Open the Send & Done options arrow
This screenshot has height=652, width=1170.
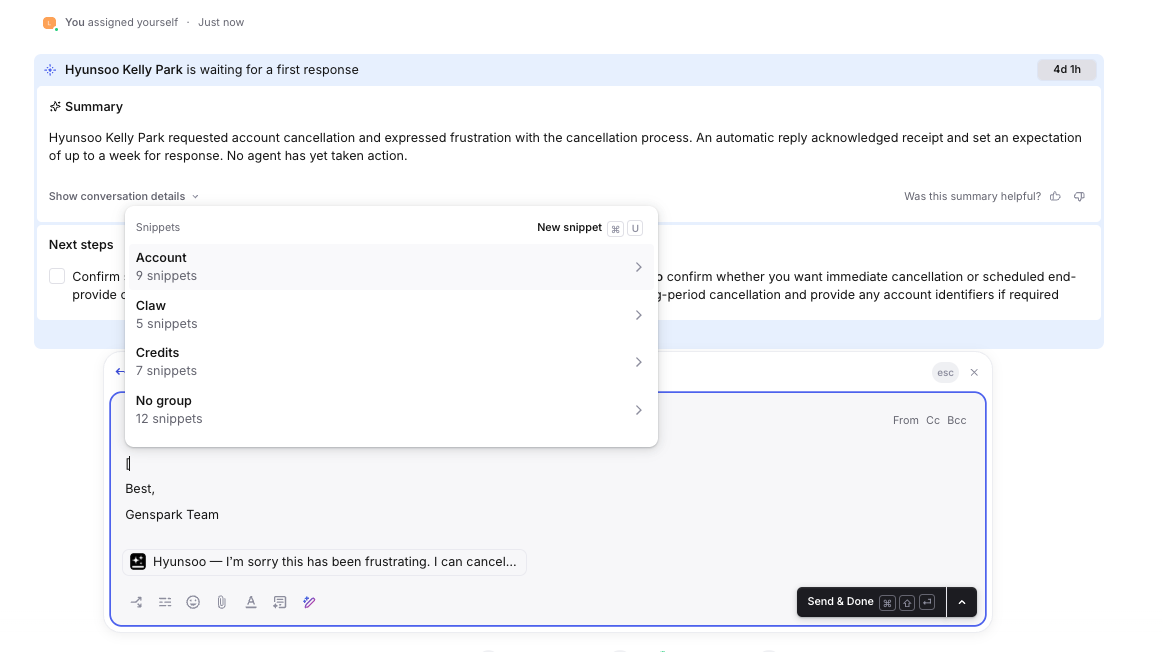pyautogui.click(x=961, y=602)
